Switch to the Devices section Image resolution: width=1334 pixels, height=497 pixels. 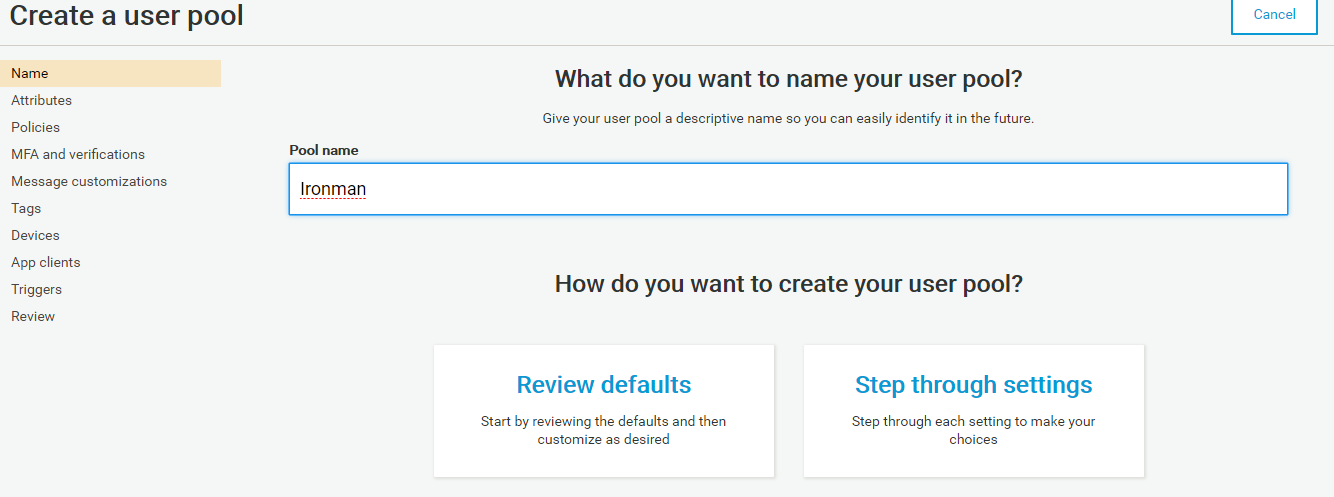[x=35, y=236]
